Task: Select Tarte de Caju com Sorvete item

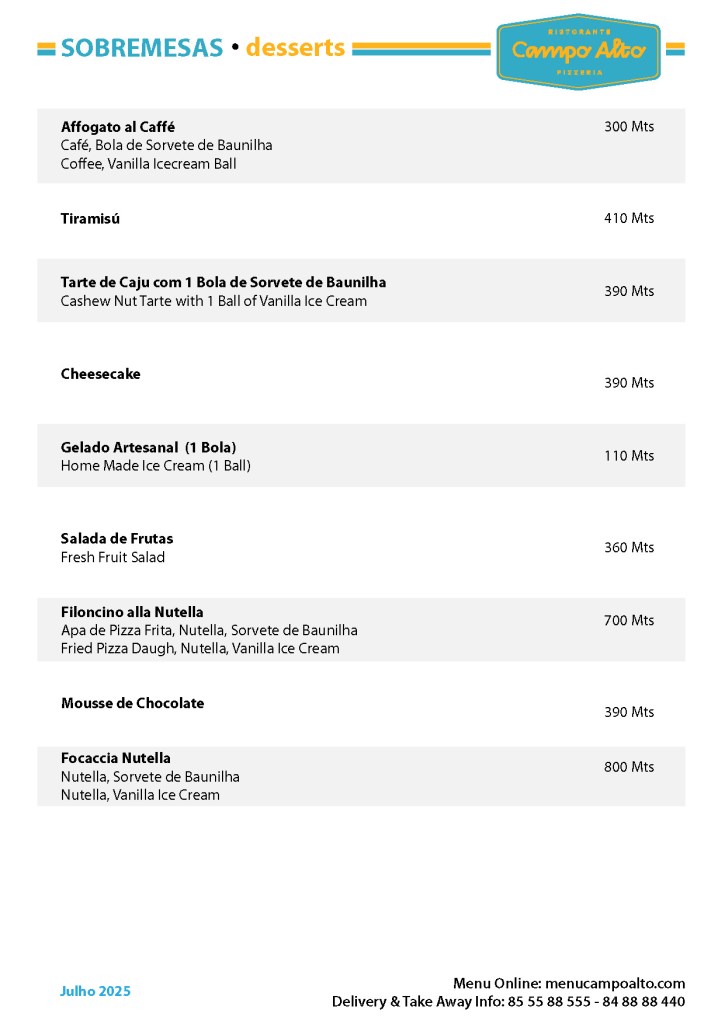Action: tap(223, 282)
